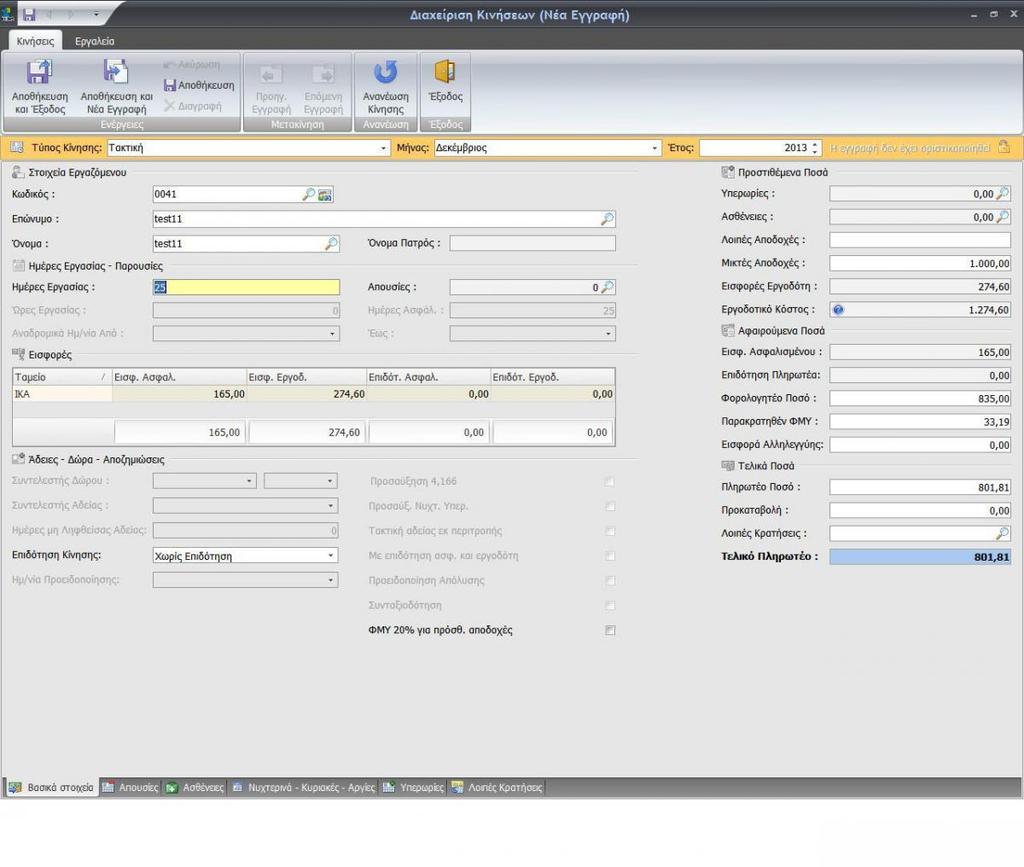Open Αναδρομικά Ημ/νία Από dropdown
The height and width of the screenshot is (867, 1024).
pos(332,334)
